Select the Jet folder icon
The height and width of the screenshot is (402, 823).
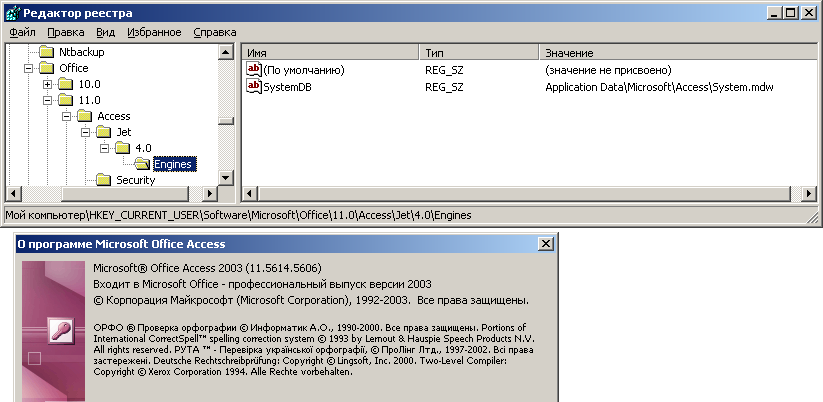104,132
